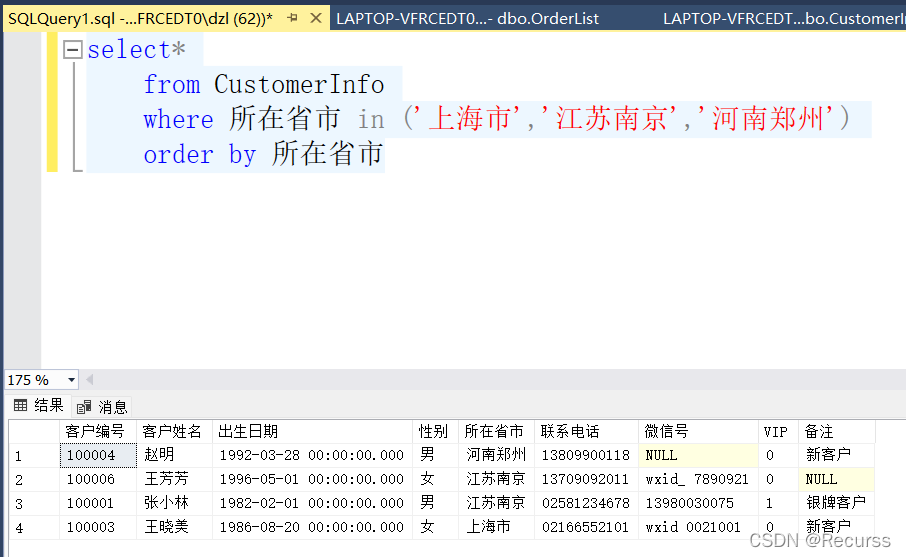Click the 客户编号 column header

98,431
